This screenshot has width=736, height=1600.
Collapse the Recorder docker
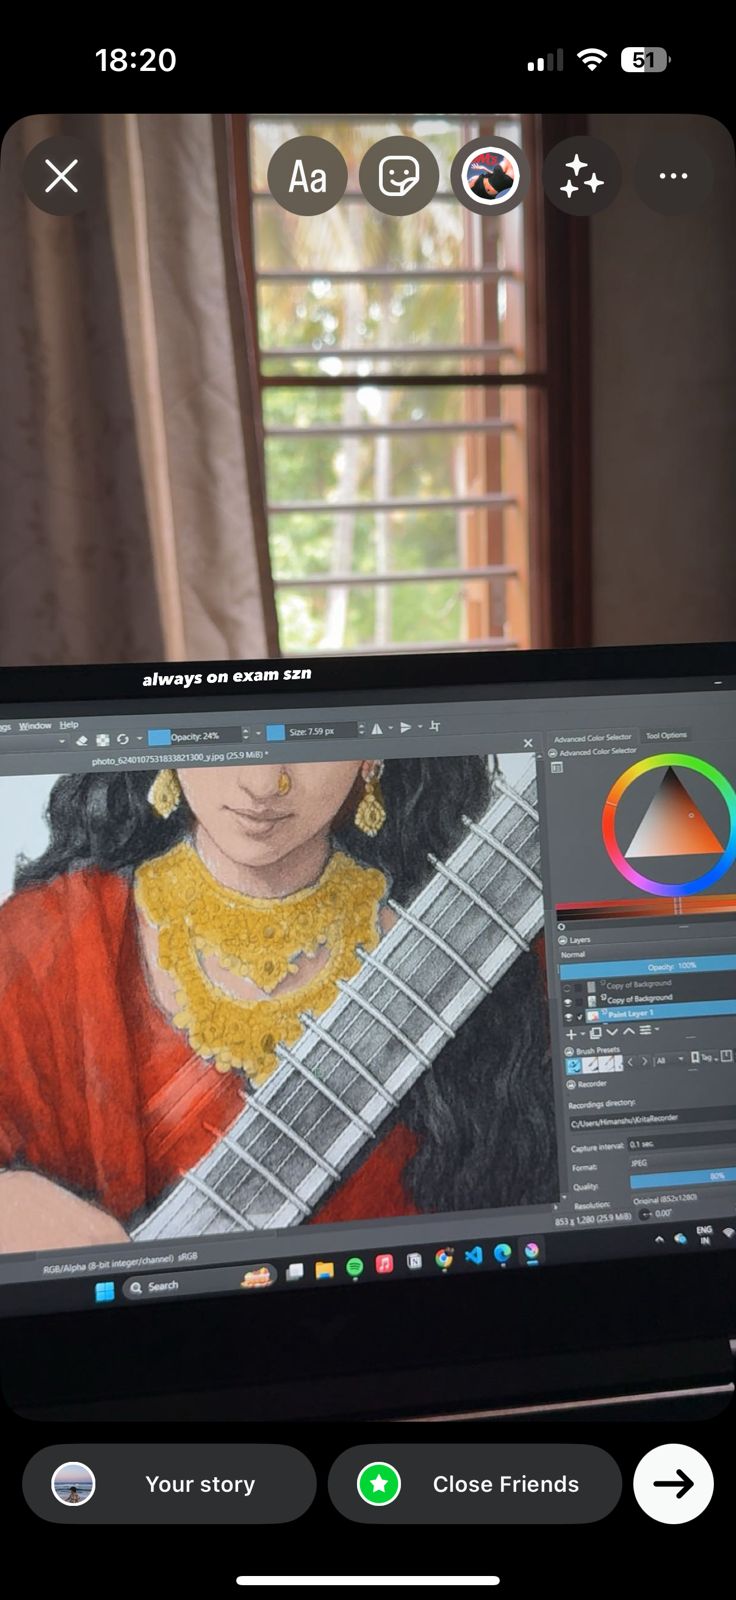coord(571,1085)
